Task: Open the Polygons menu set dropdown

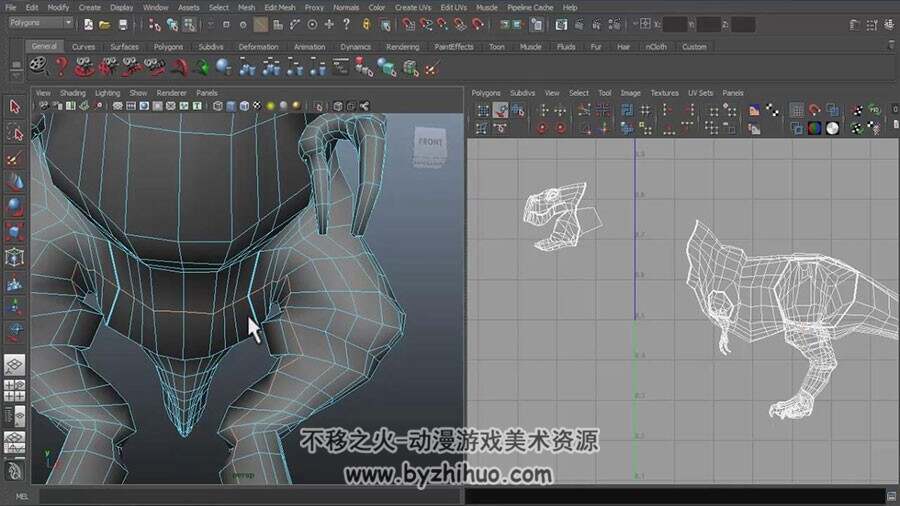Action: tap(41, 22)
